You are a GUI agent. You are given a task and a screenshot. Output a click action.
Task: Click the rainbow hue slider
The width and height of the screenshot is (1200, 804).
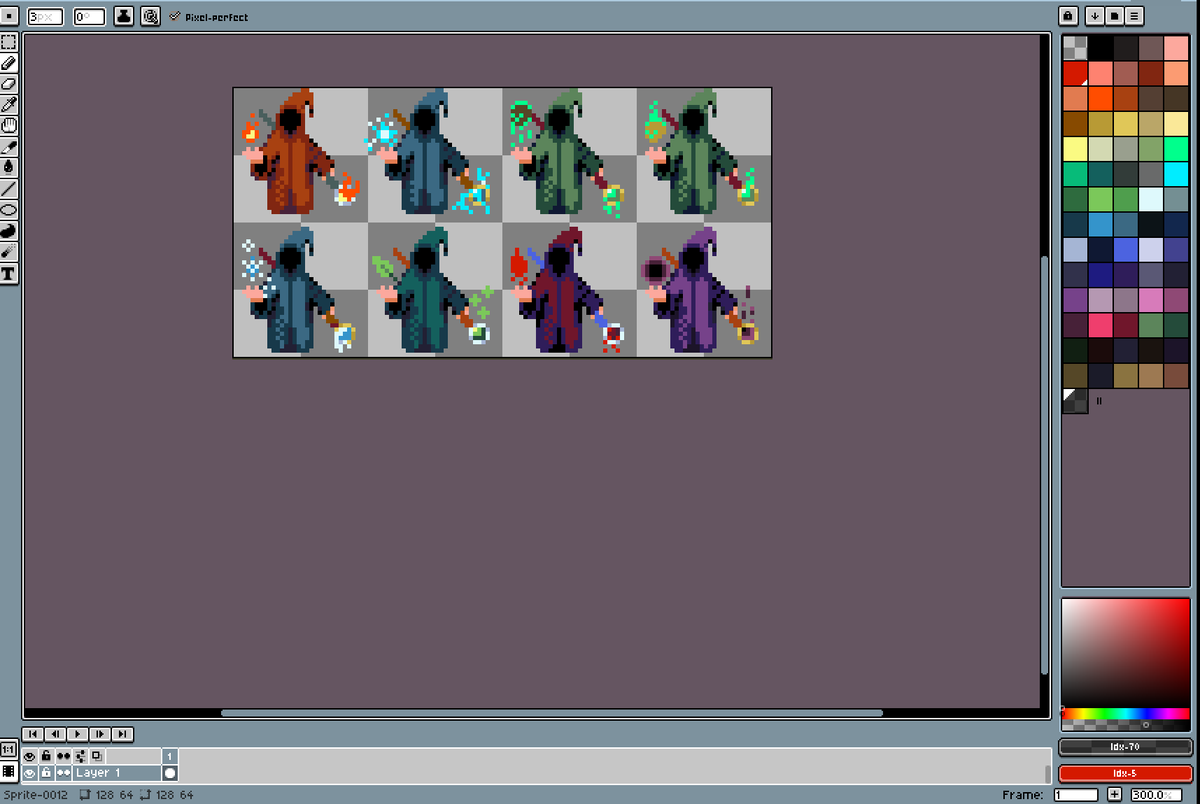click(1125, 713)
